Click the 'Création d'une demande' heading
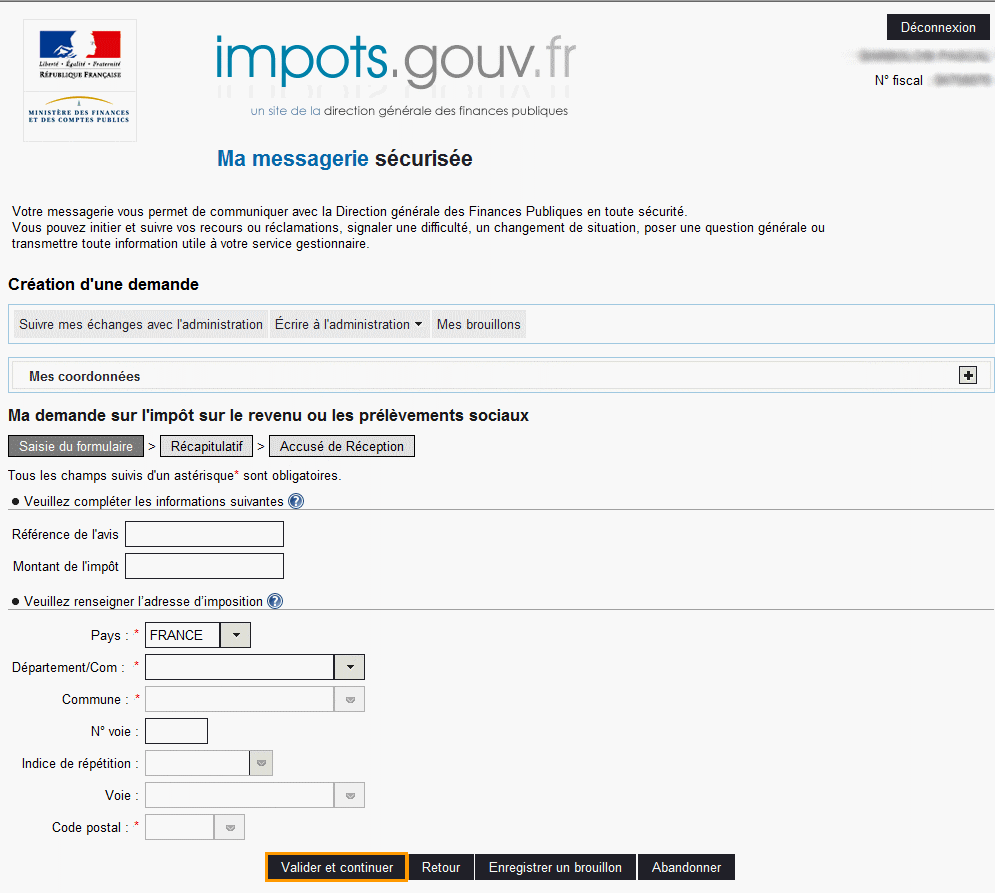The width and height of the screenshot is (995, 893). 103,284
